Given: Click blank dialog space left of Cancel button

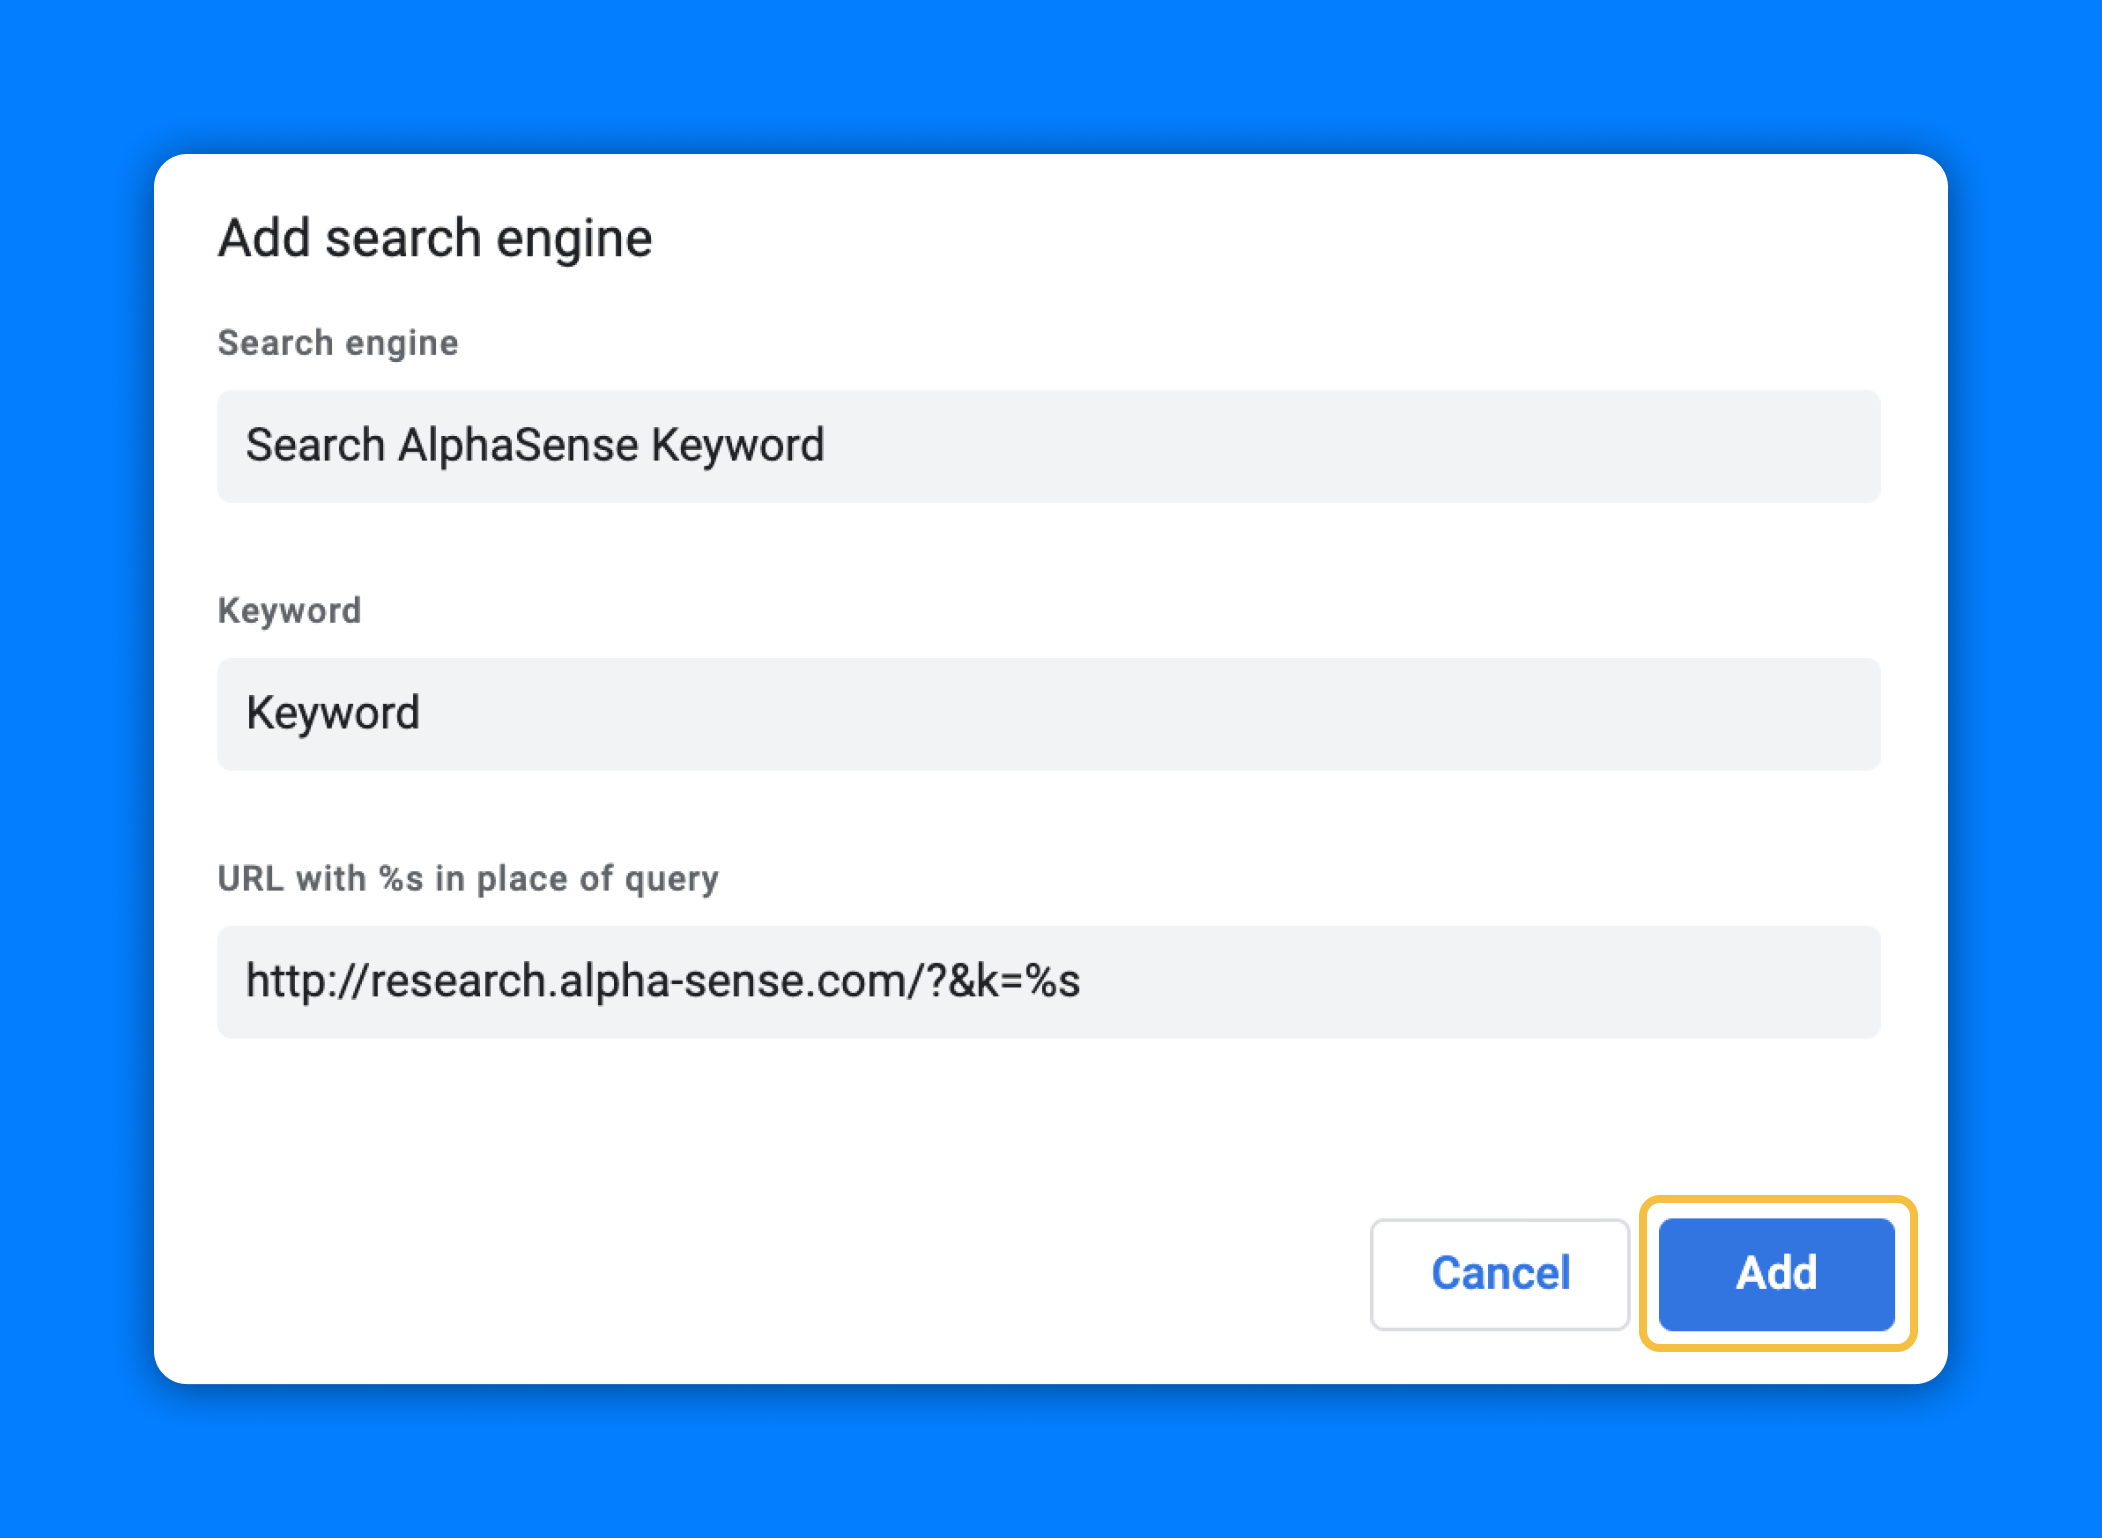Looking at the screenshot, I should coord(800,1273).
